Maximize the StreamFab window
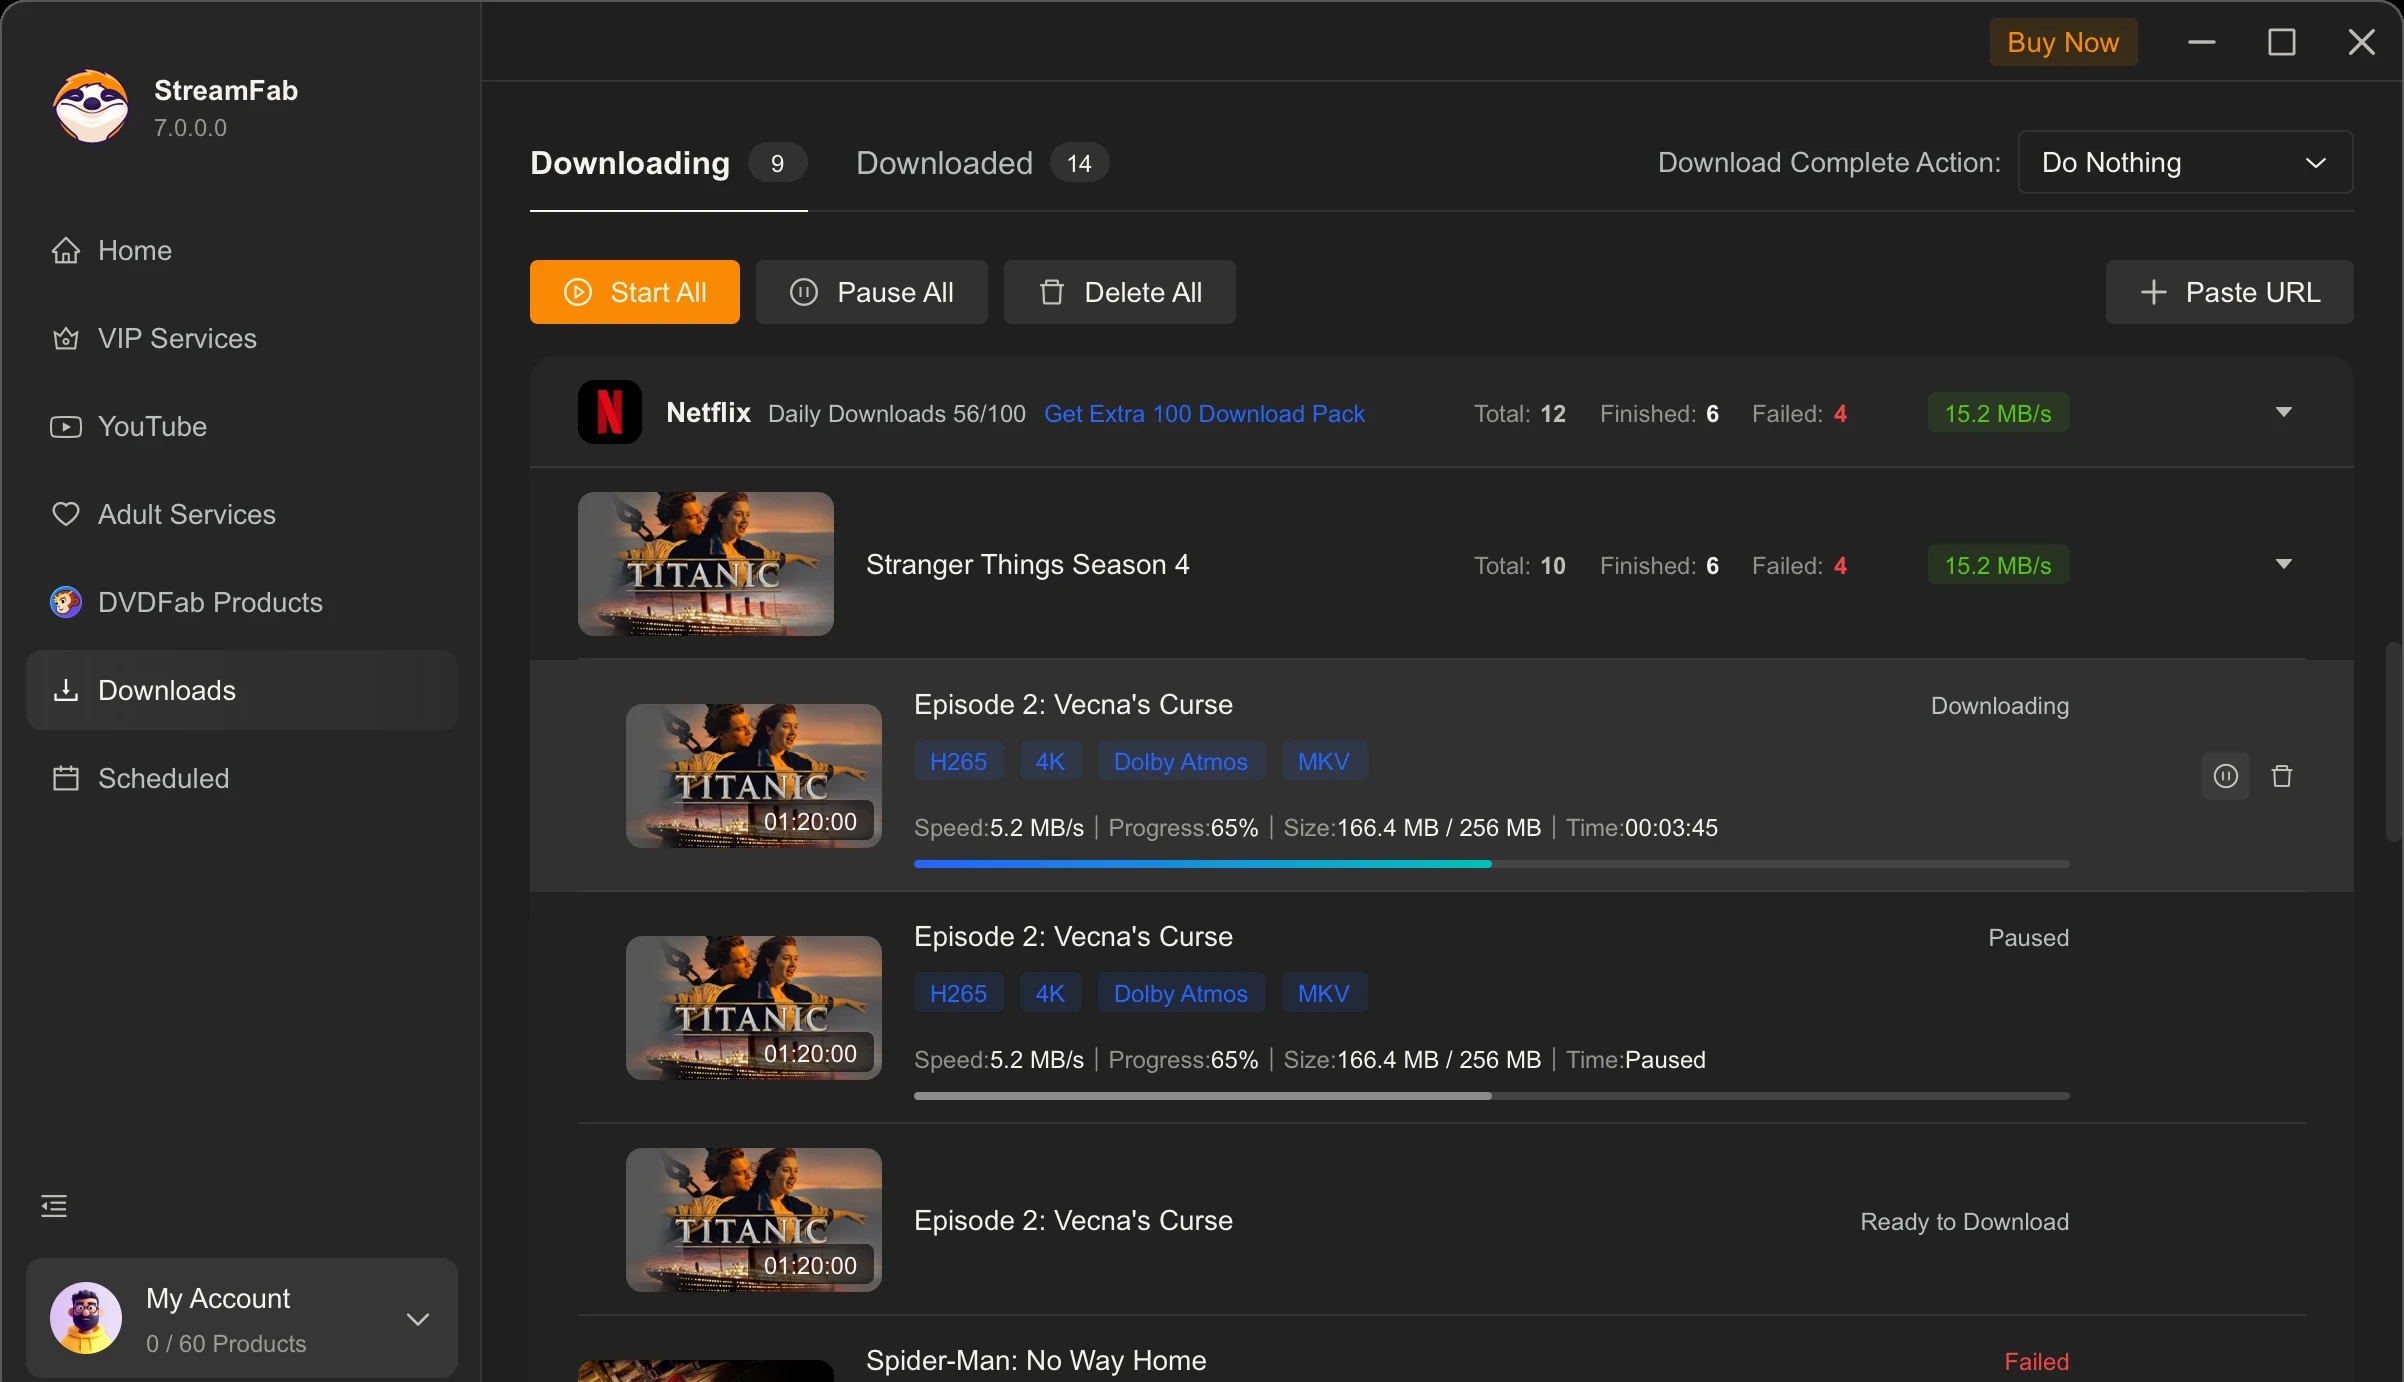The image size is (2404, 1382). [x=2282, y=42]
